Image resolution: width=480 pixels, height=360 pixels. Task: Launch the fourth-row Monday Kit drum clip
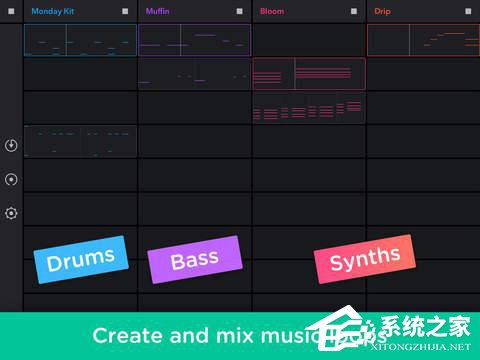[80, 141]
